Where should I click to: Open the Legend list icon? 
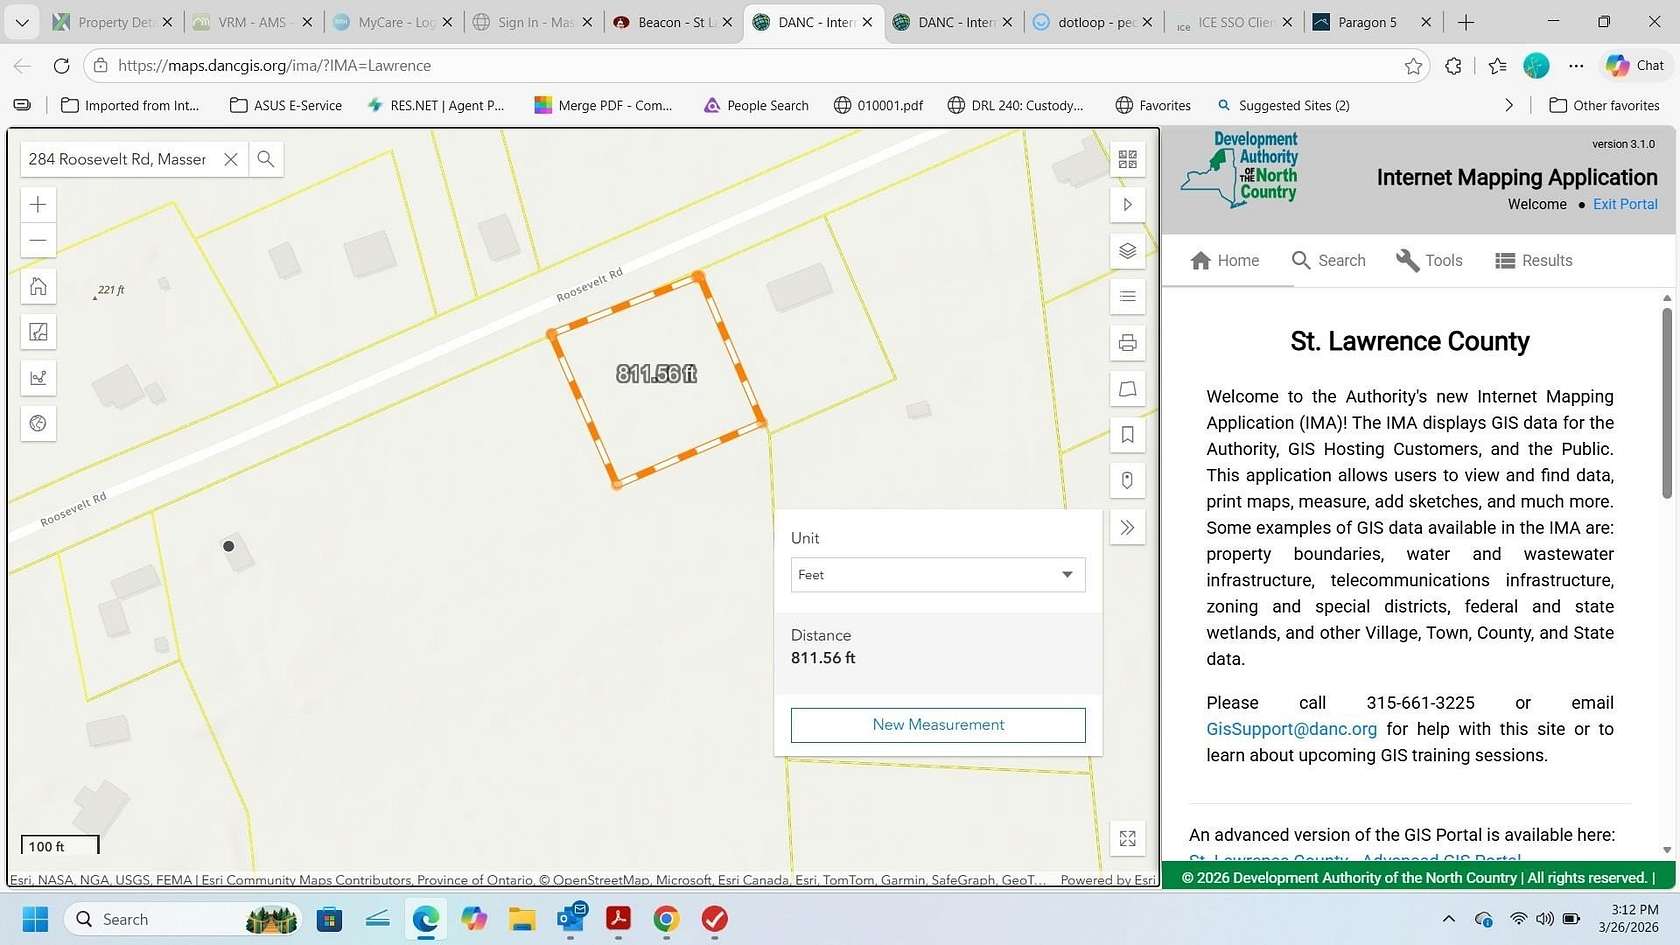pos(1127,296)
